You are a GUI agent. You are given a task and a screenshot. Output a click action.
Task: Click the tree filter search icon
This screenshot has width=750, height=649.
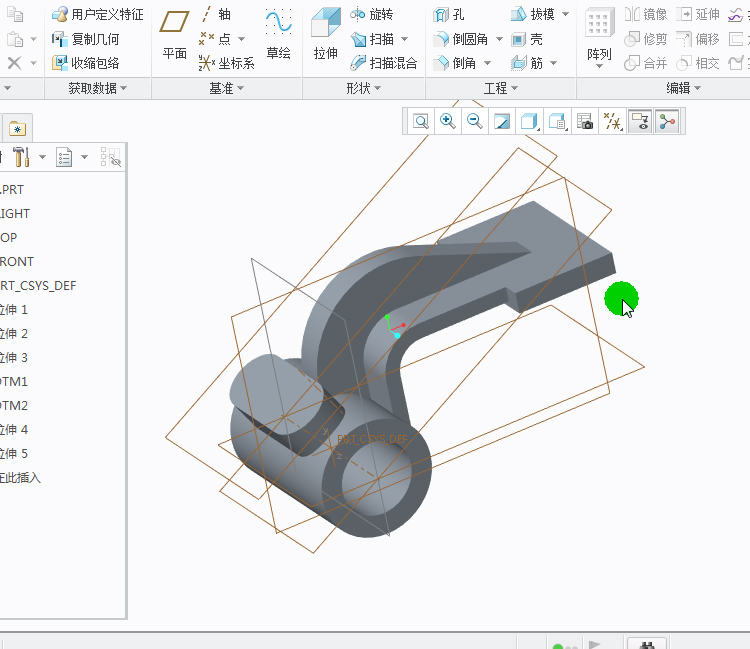coord(110,157)
